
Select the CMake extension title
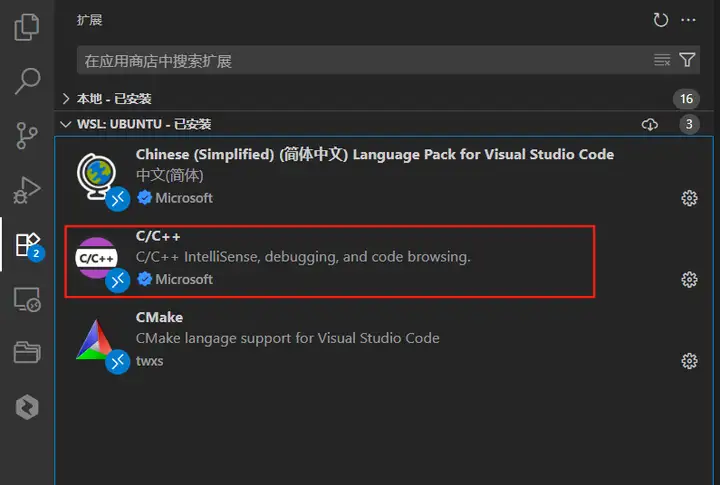[x=159, y=317]
